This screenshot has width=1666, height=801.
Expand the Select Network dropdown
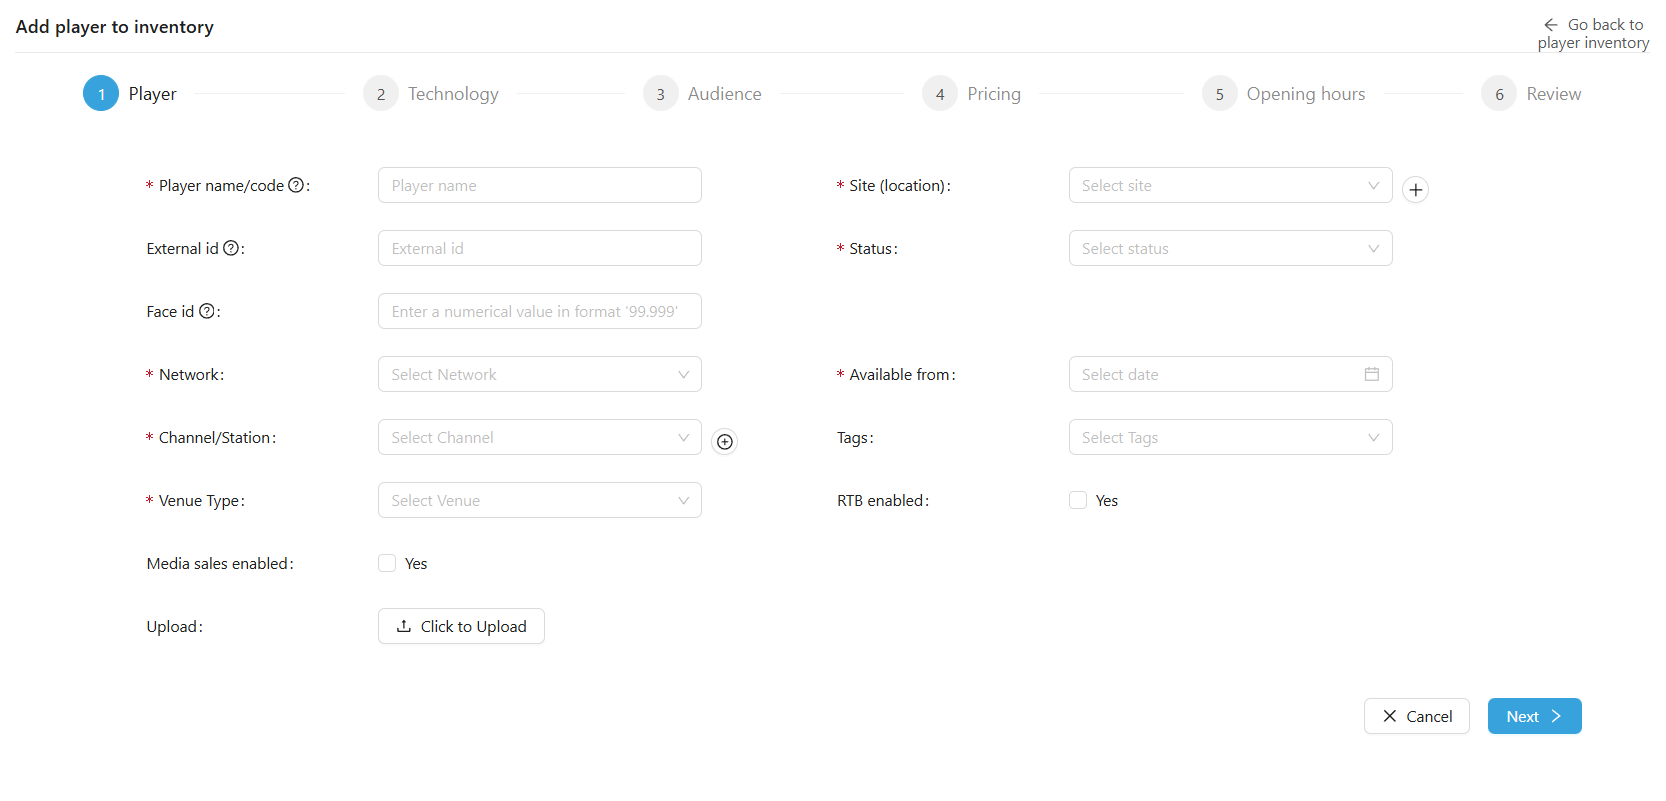coord(539,374)
